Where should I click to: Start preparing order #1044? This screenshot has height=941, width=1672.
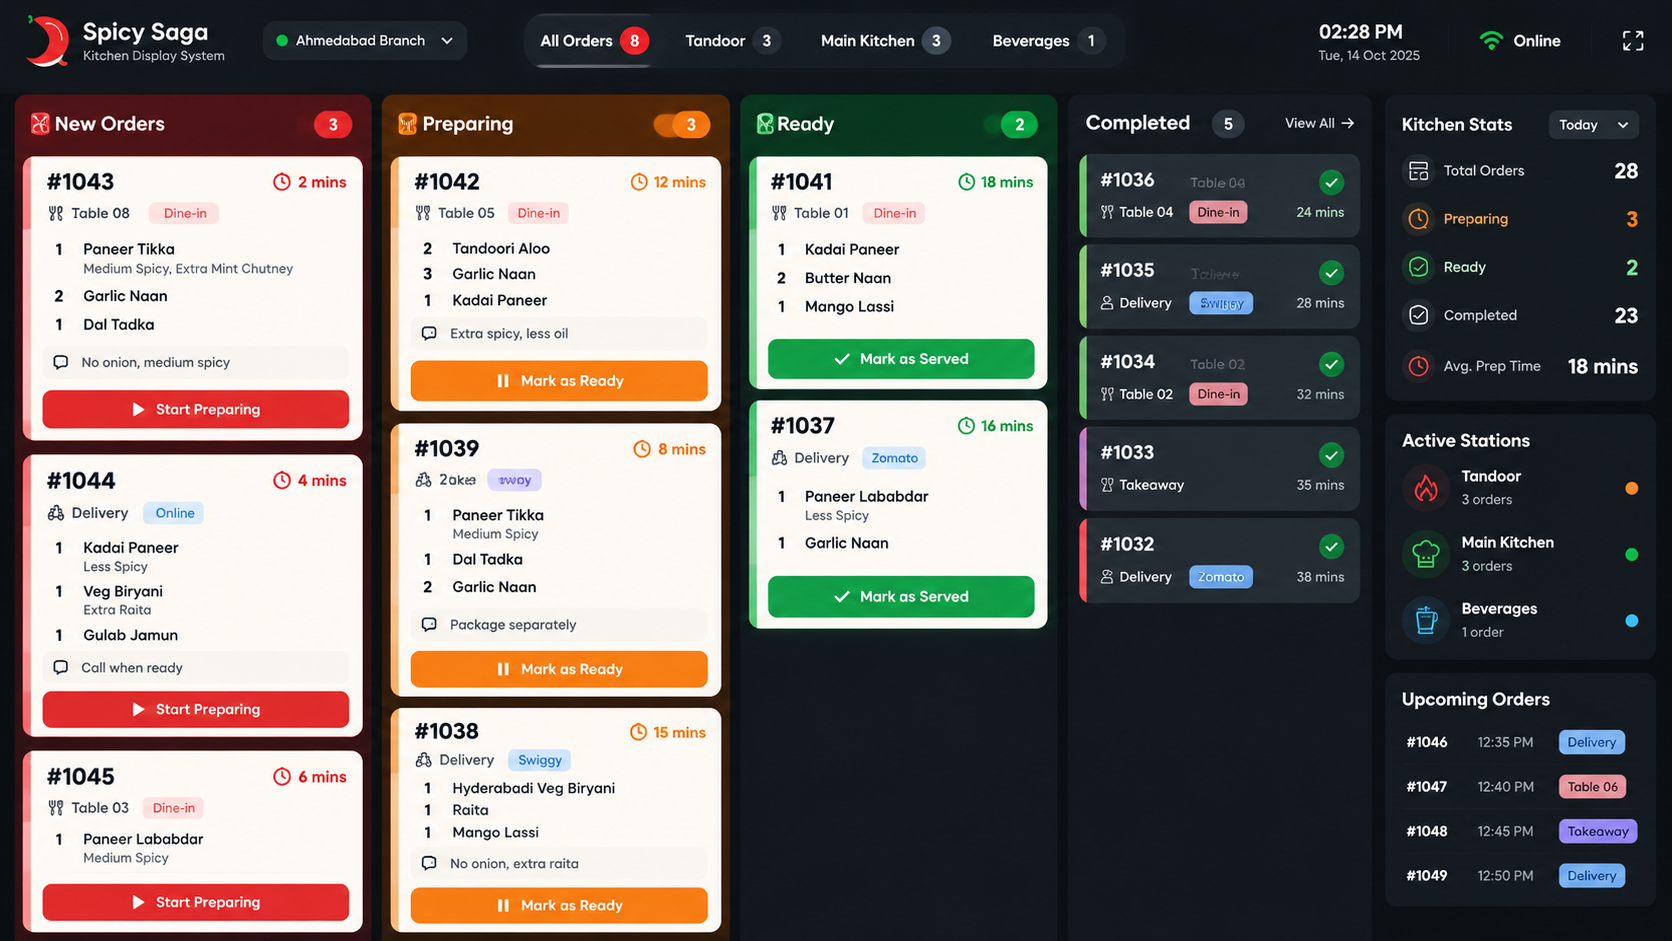[196, 709]
